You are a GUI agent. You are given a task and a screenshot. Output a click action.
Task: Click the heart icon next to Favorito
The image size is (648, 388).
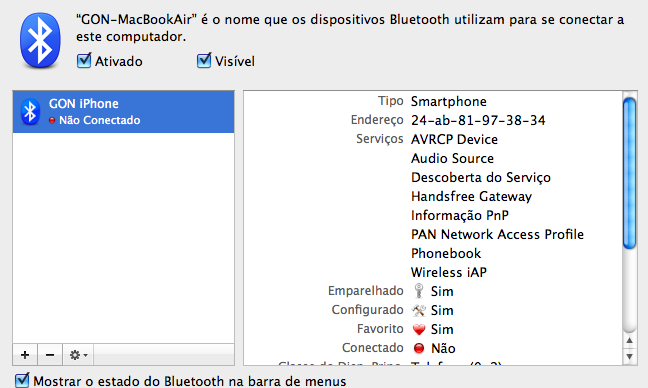[419, 329]
